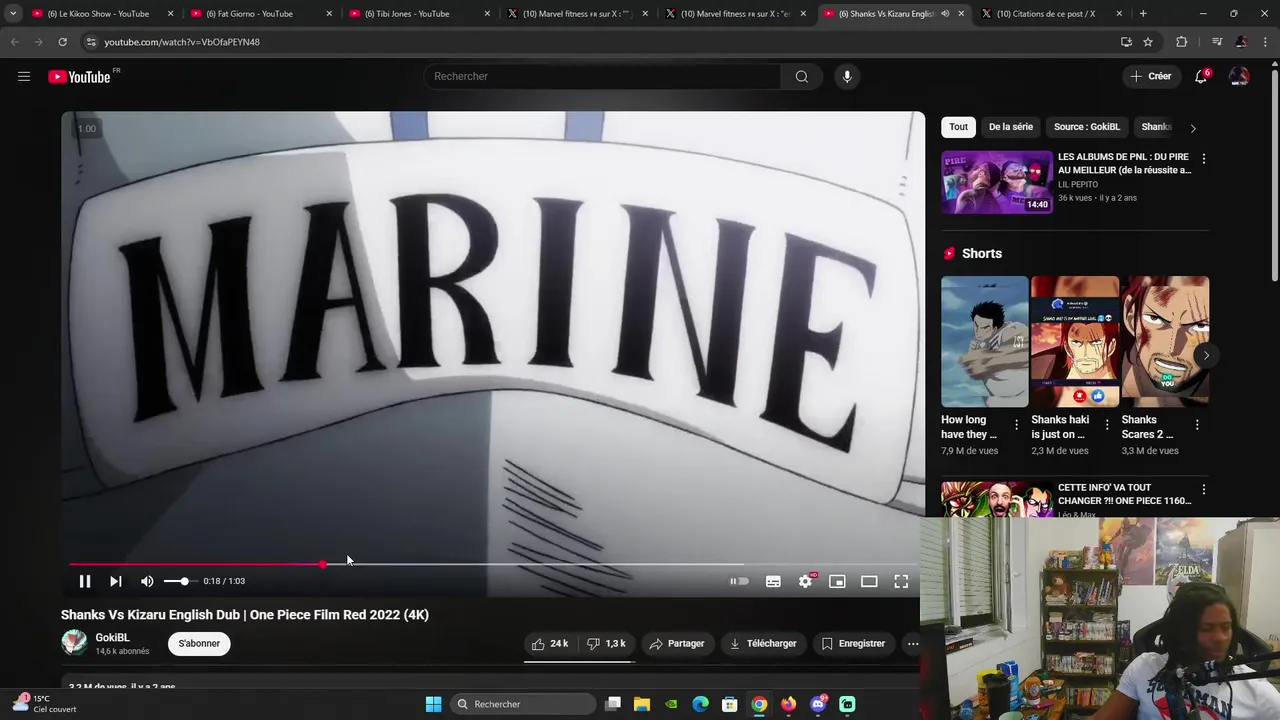Open File Explorer from the taskbar

coord(642,704)
